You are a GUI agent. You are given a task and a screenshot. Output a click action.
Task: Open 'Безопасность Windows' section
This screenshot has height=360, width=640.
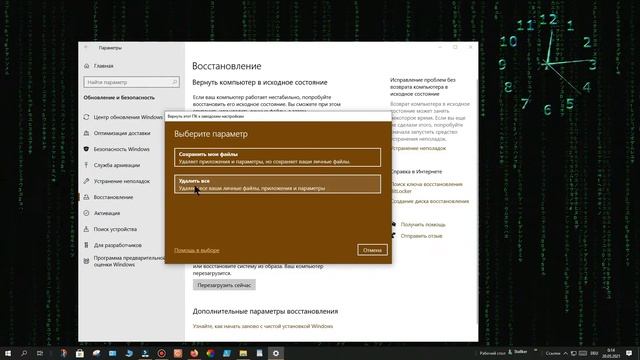tap(121, 149)
